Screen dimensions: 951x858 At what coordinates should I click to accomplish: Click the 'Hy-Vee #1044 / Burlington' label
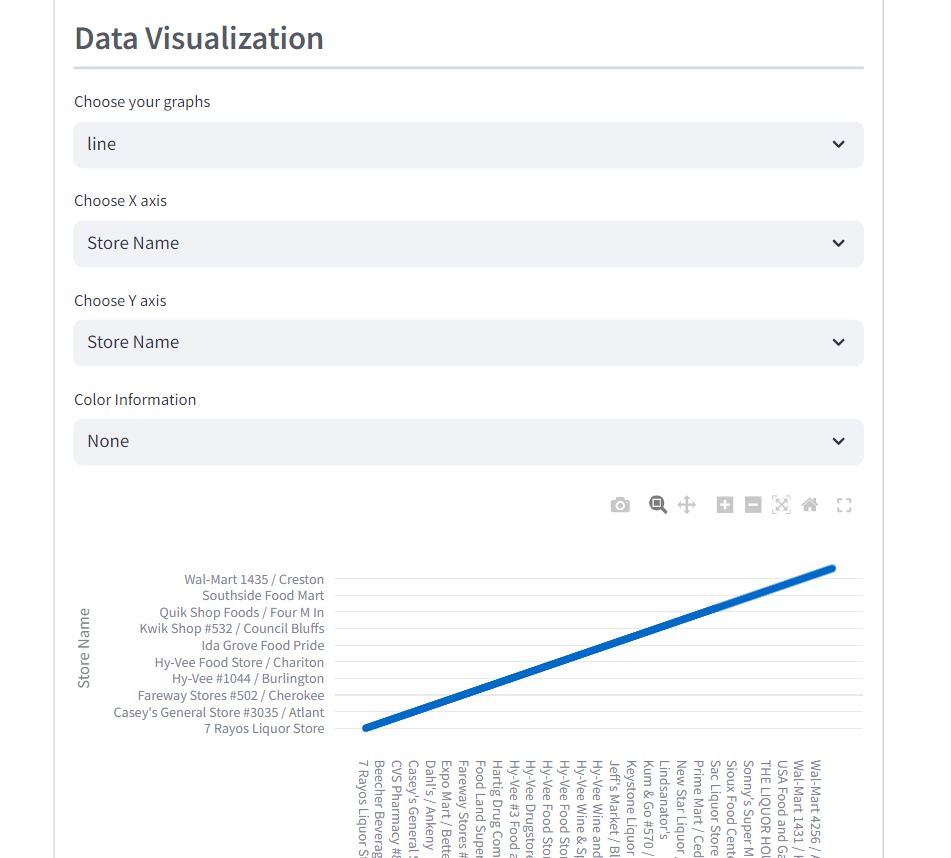point(248,679)
